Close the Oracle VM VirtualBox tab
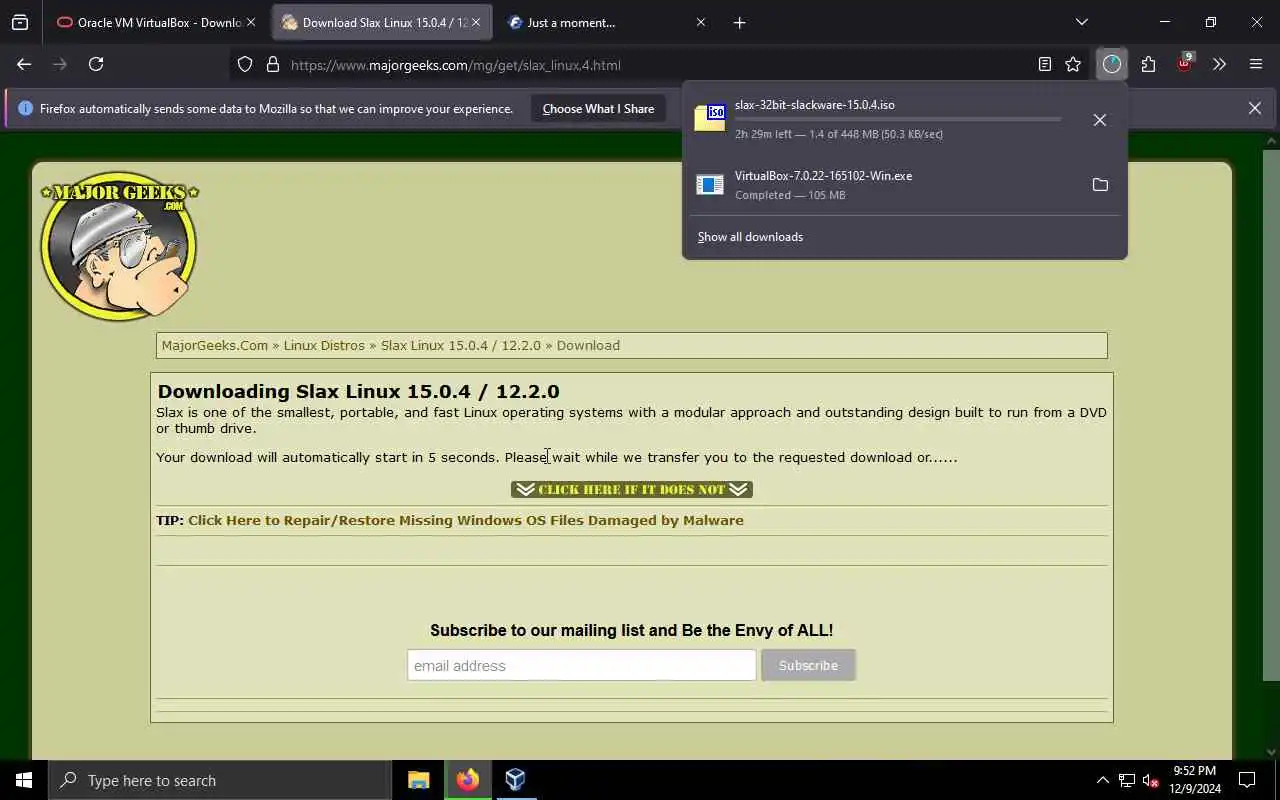Viewport: 1280px width, 800px height. tap(251, 22)
